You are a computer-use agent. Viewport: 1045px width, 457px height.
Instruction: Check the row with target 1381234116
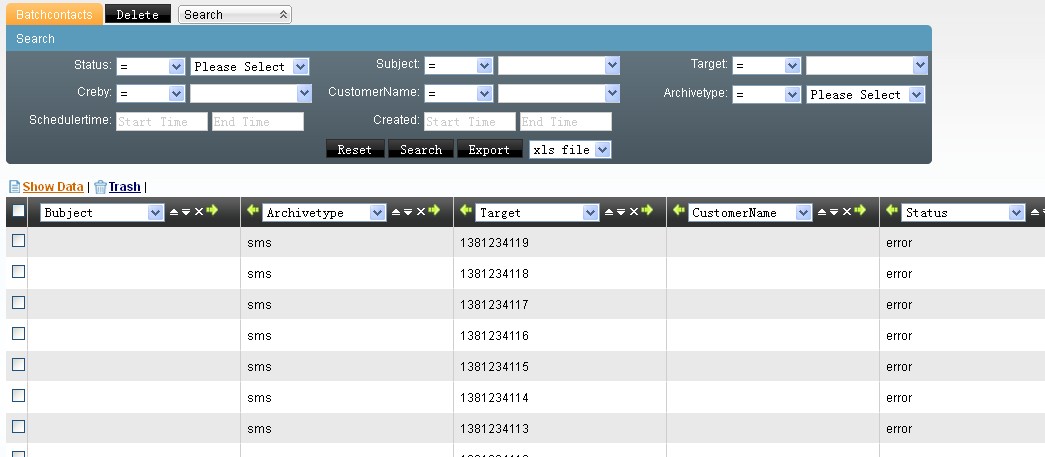click(18, 334)
